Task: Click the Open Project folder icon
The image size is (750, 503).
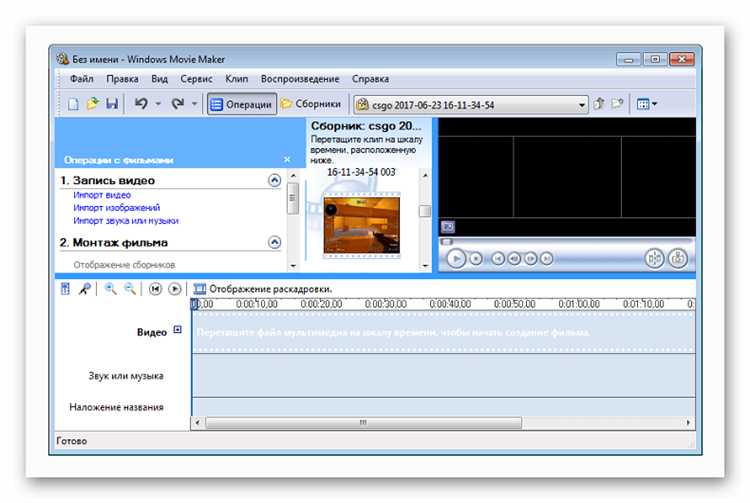Action: pyautogui.click(x=92, y=104)
